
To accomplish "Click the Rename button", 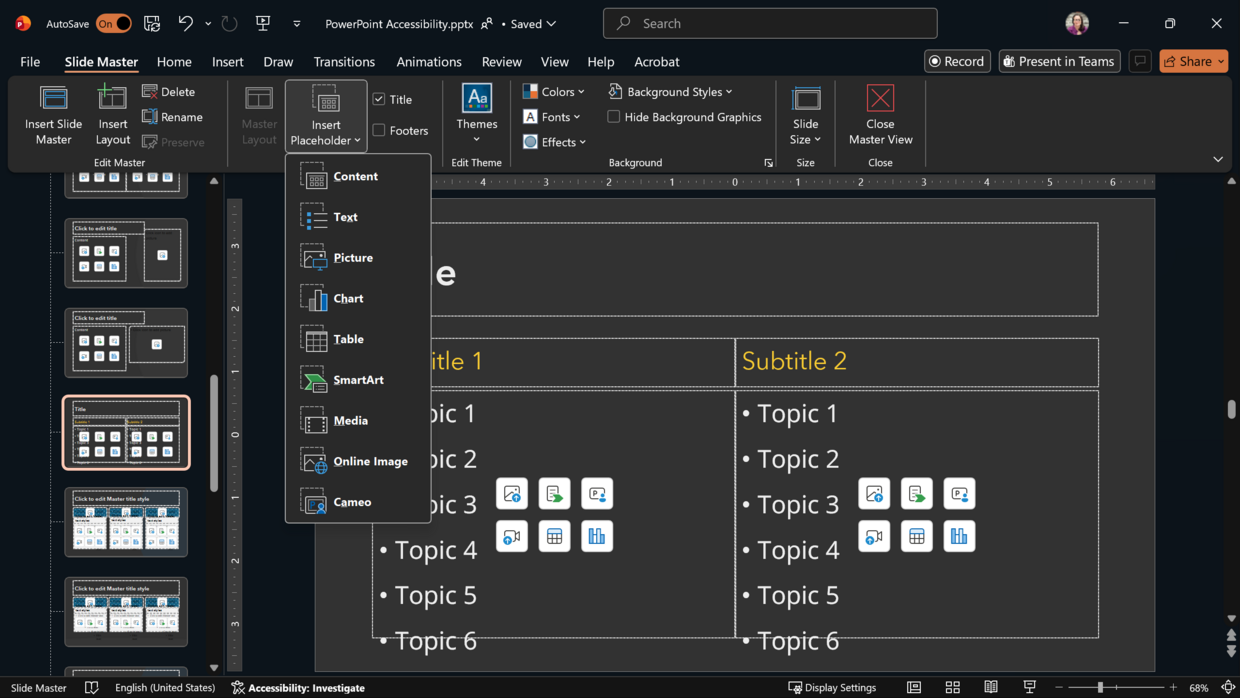I will (176, 117).
